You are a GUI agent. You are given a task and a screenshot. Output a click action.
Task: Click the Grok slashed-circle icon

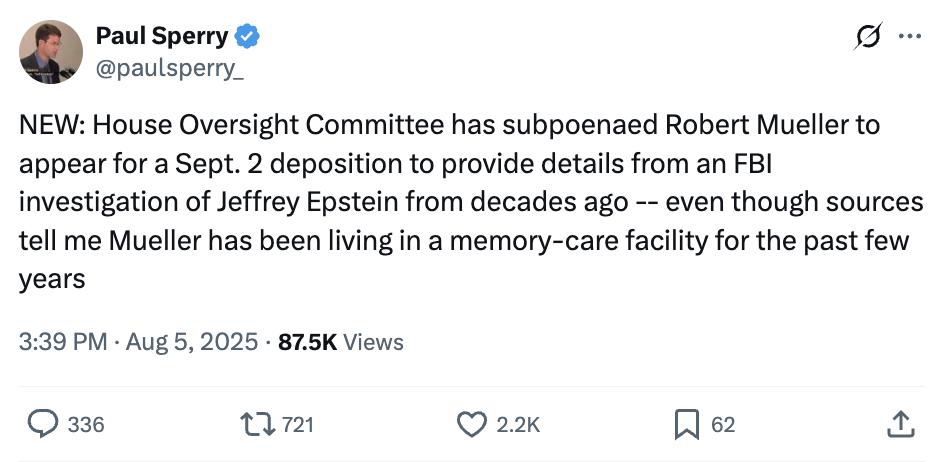click(867, 37)
